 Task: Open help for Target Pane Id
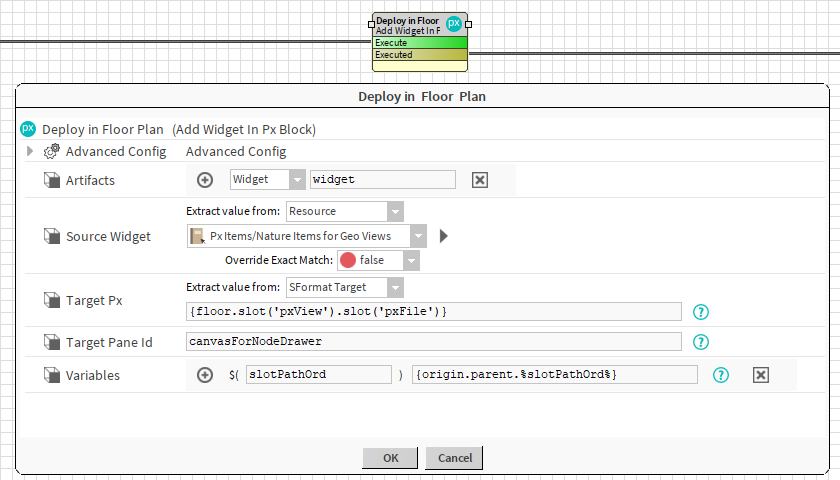(x=701, y=342)
